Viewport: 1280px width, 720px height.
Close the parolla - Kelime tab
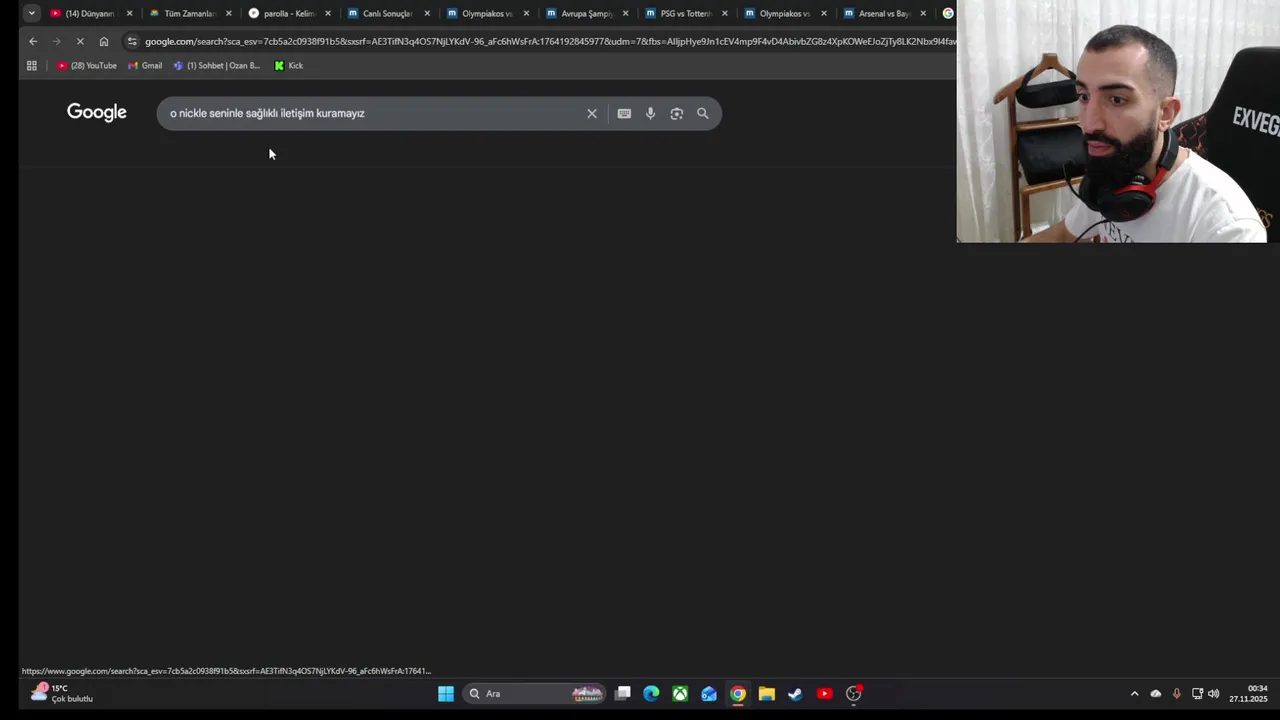point(328,14)
